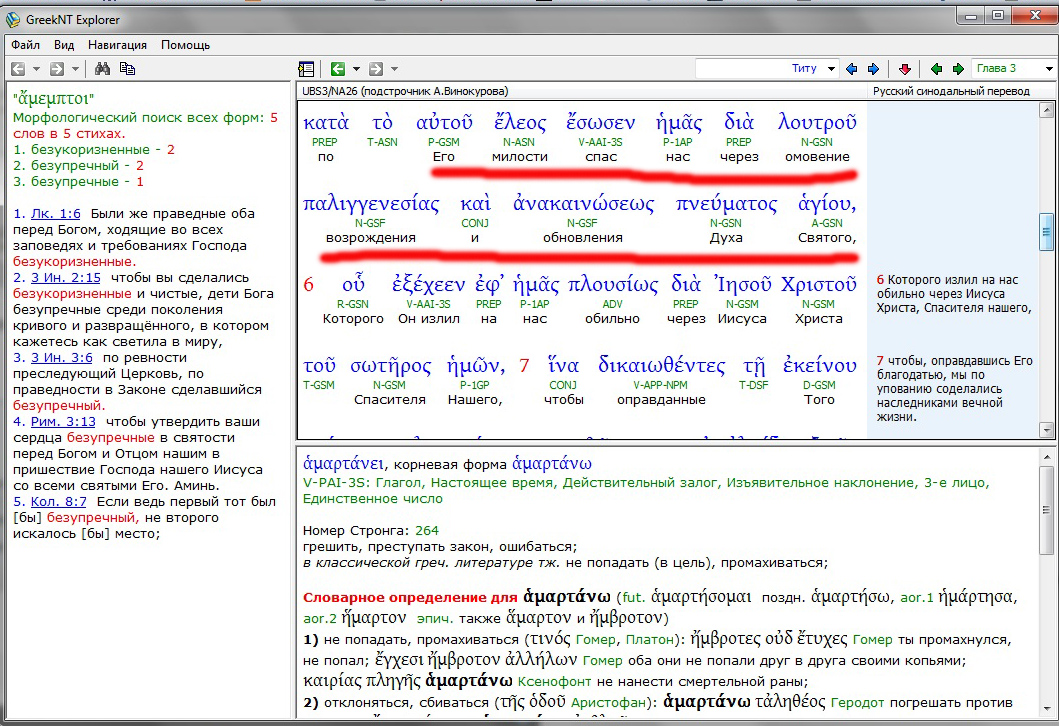
Task: Open the Навигация menu
Action: [117, 45]
